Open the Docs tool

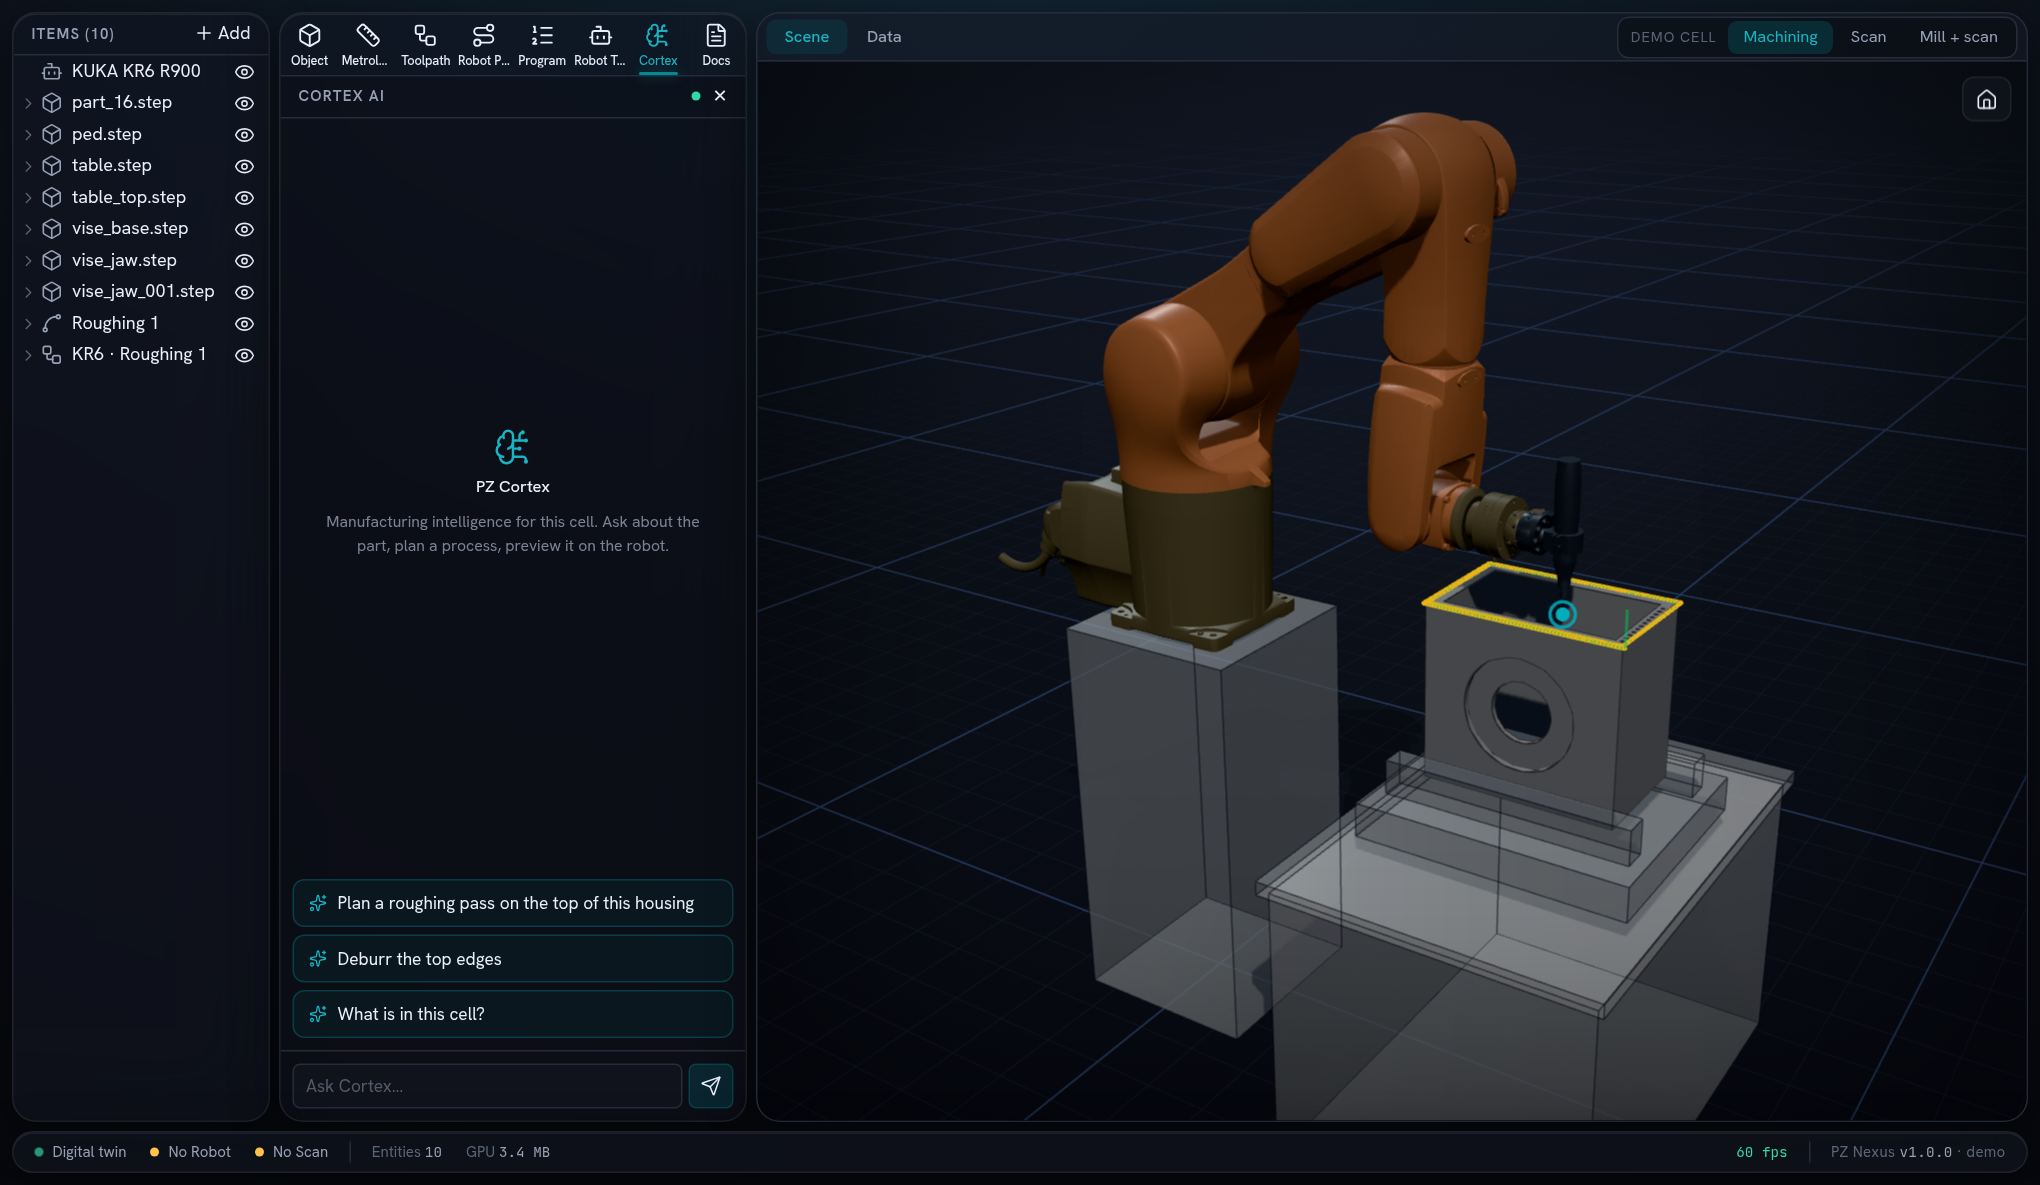point(716,45)
